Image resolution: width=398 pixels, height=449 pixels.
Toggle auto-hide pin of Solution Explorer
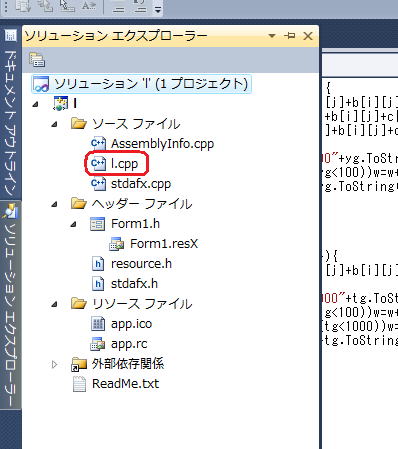pos(289,35)
